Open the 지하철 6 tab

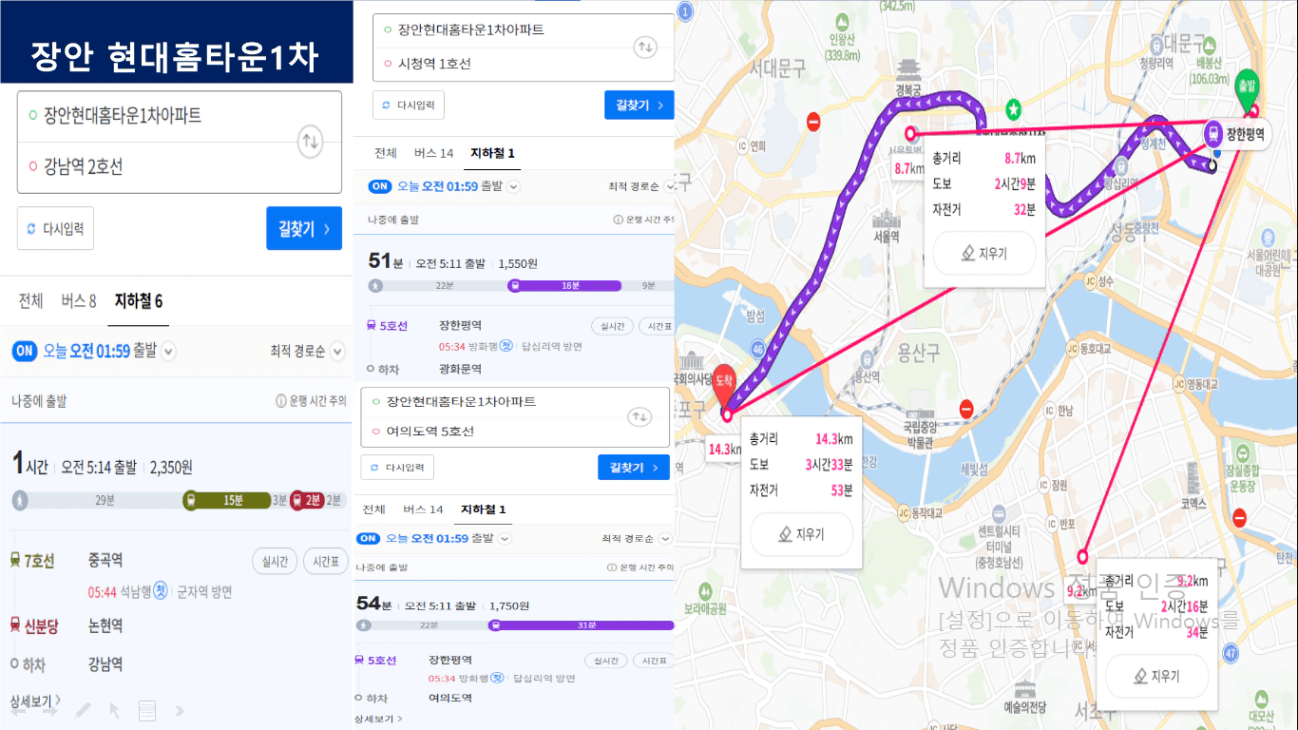coord(139,301)
